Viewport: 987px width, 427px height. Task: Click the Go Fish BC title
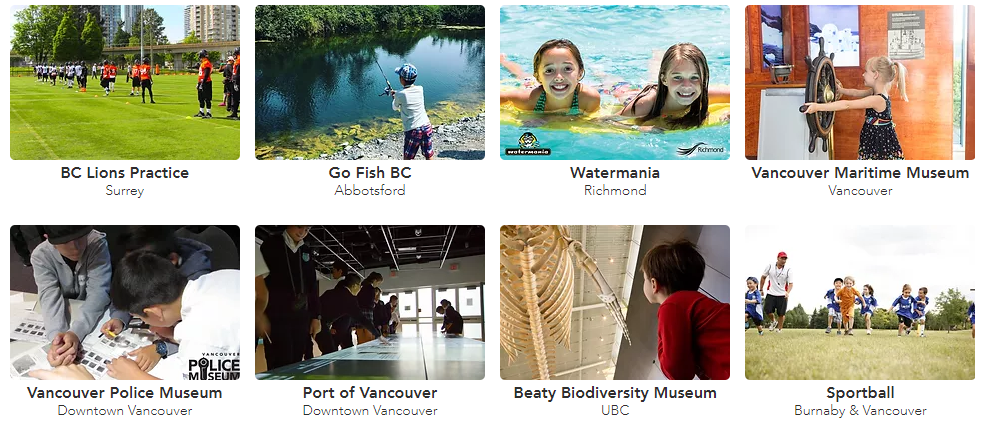(x=370, y=173)
